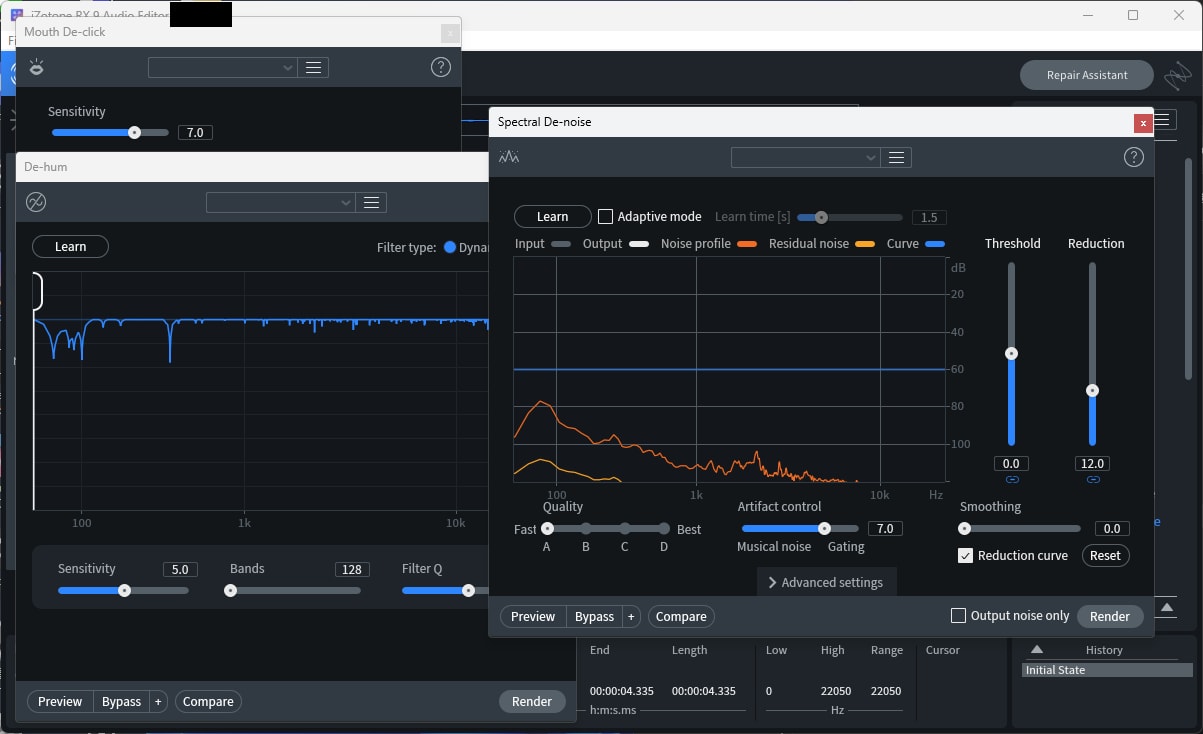Screen dimensions: 1203x734
Task: Select Initial State in History list
Action: 1107,670
